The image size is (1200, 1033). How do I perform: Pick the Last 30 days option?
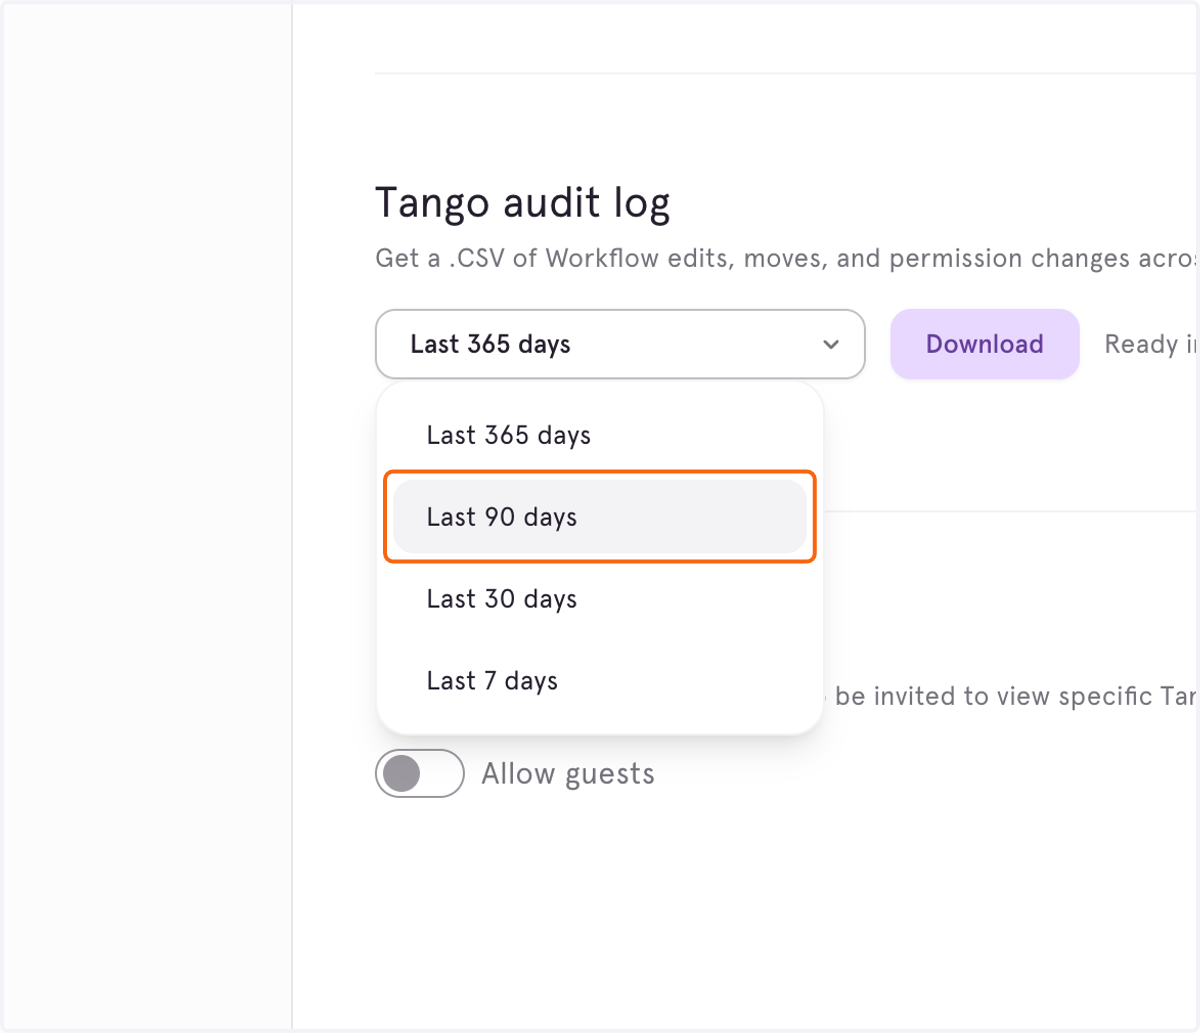click(600, 599)
